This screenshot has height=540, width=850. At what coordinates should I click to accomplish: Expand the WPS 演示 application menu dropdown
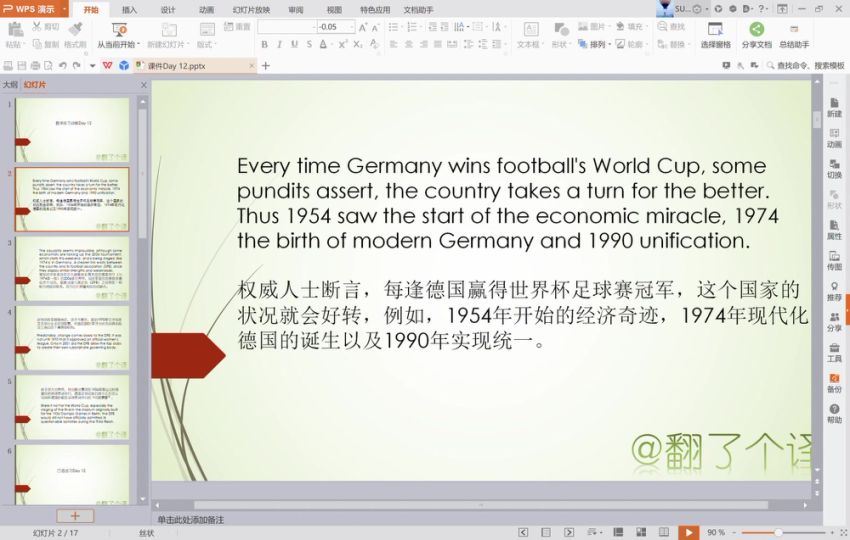pos(65,9)
